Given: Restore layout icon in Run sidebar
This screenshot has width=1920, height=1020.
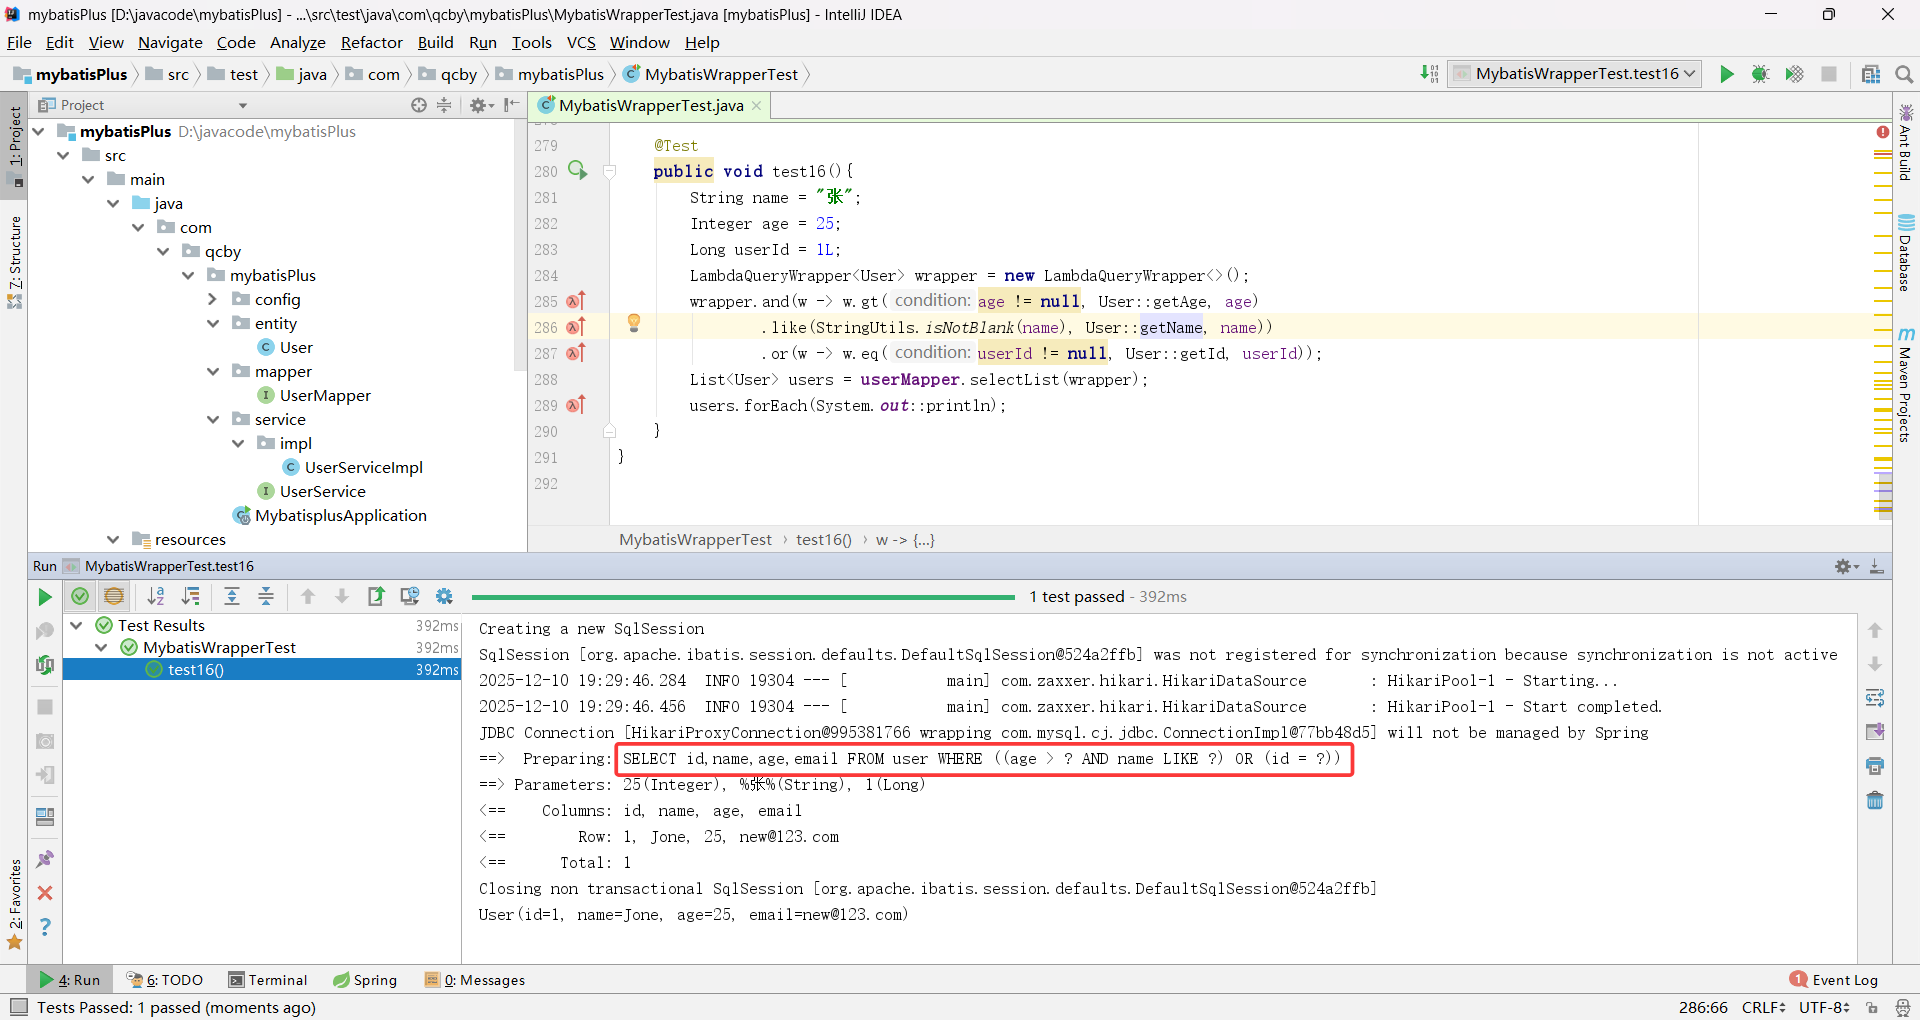Looking at the screenshot, I should (45, 817).
